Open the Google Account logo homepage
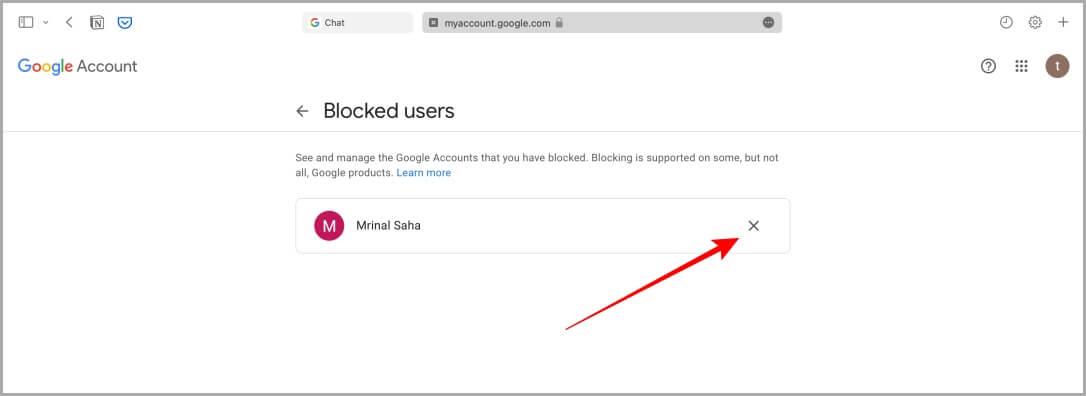This screenshot has width=1086, height=396. coord(78,66)
